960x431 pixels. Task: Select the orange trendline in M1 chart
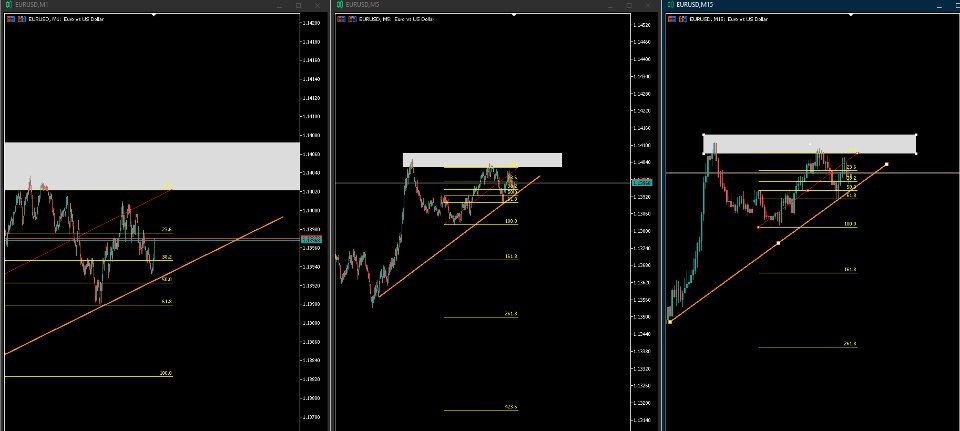[144, 285]
